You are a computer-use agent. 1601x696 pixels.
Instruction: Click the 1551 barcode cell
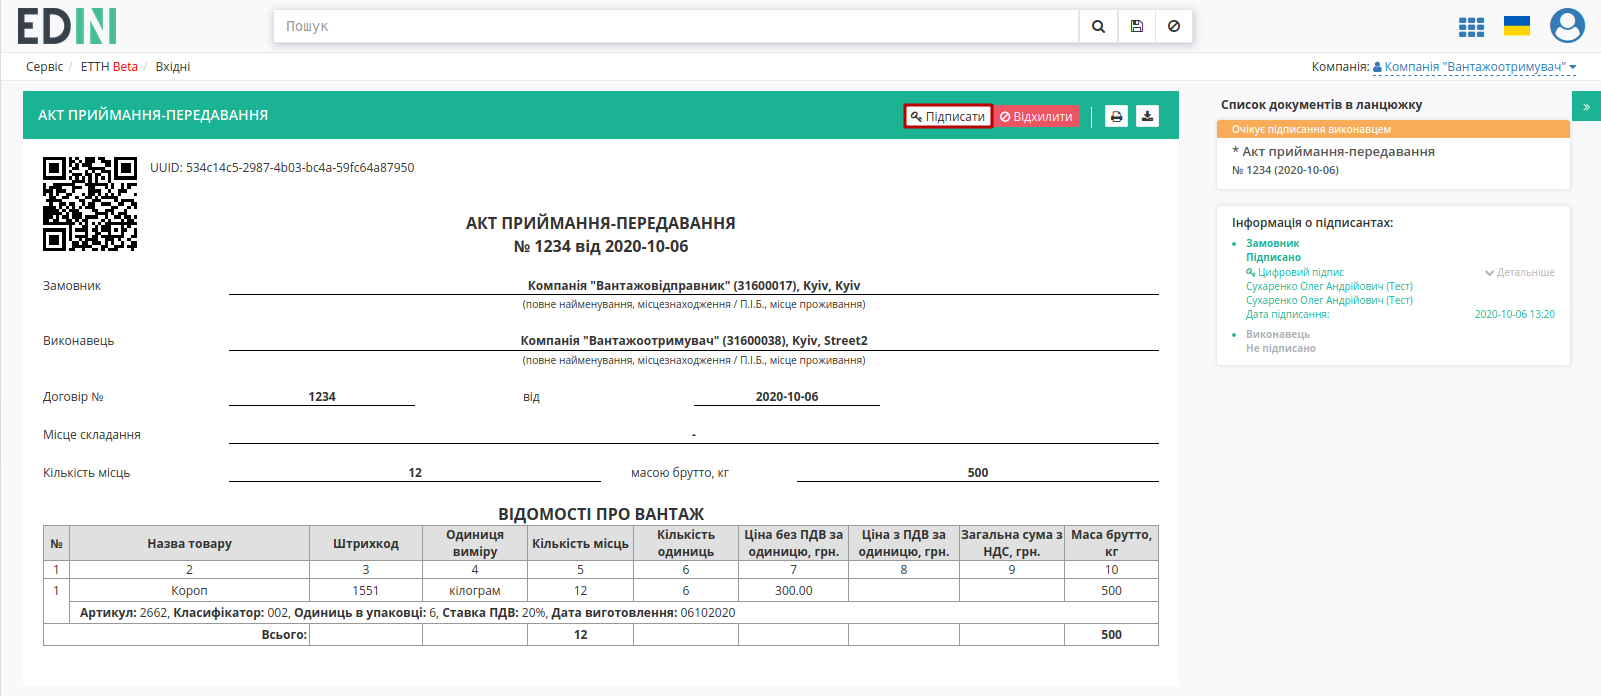click(366, 591)
